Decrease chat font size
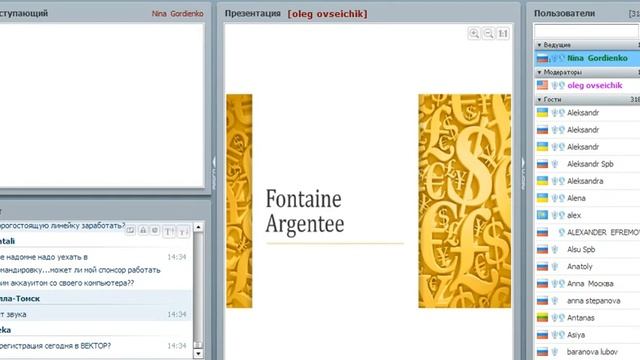The height and width of the screenshot is (360, 640). click(183, 231)
